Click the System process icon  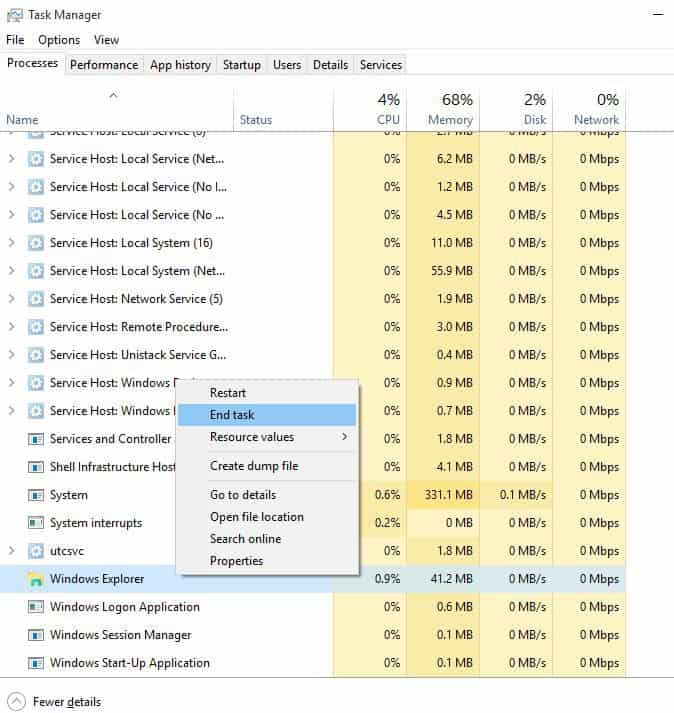[x=35, y=495]
